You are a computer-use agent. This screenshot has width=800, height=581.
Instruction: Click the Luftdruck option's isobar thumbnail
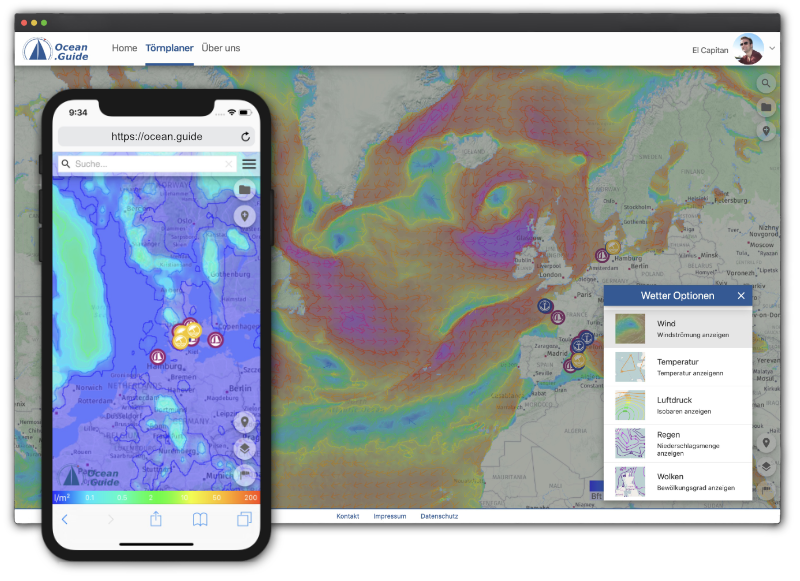click(x=630, y=406)
